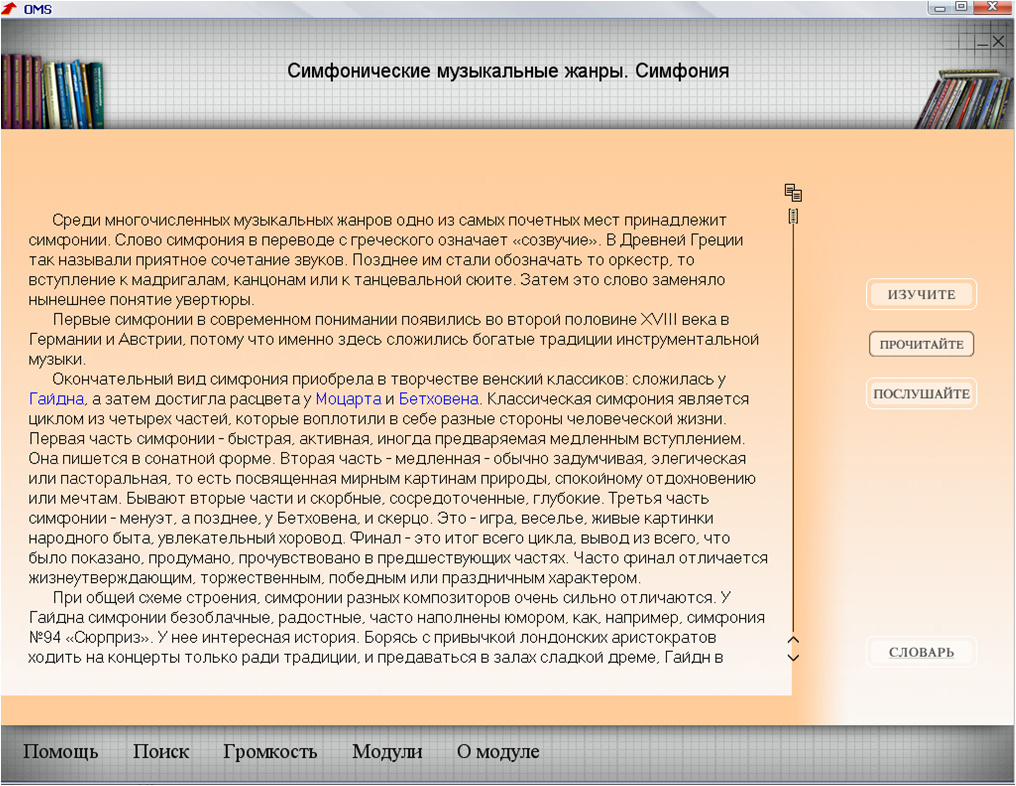The height and width of the screenshot is (786, 1016).
Task: Maximize the OMS window
Action: pos(962,7)
